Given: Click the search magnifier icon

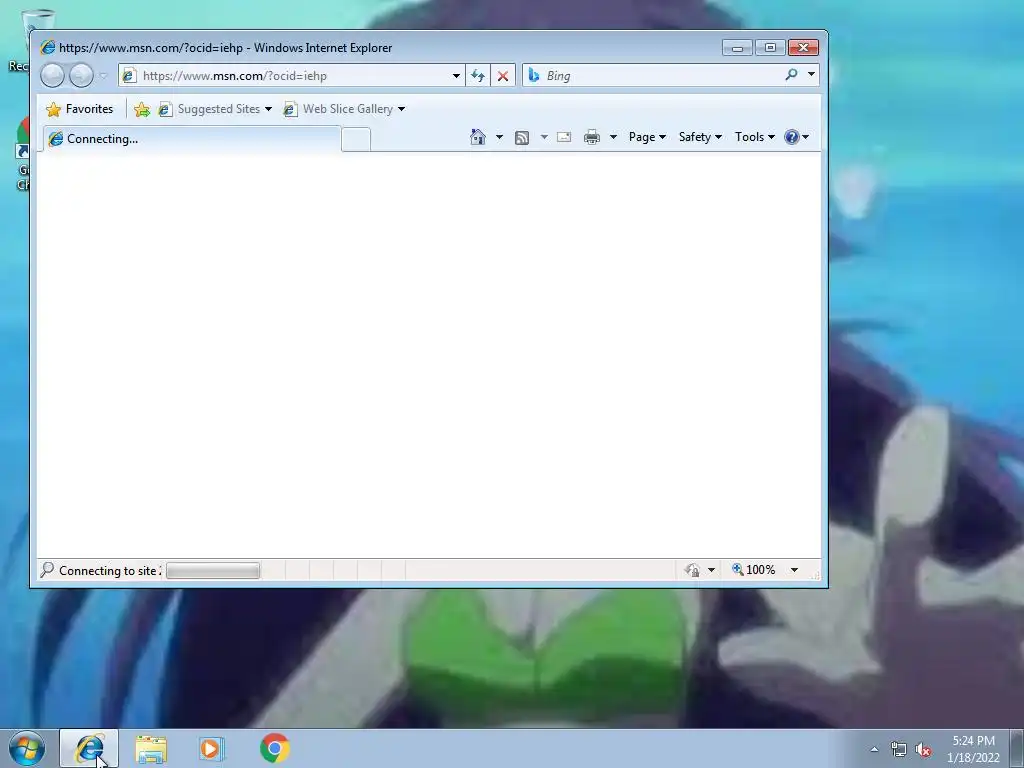Looking at the screenshot, I should (x=792, y=75).
